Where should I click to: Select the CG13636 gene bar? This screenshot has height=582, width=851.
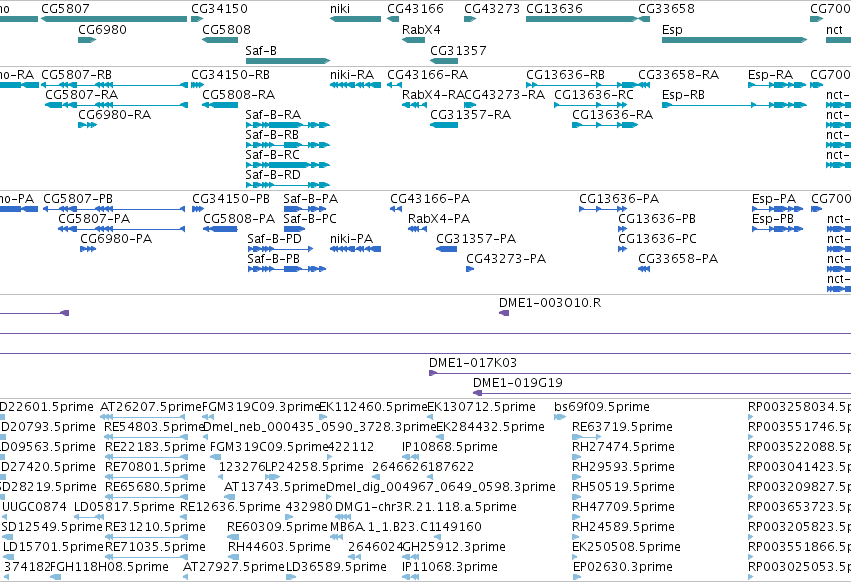(x=582, y=19)
